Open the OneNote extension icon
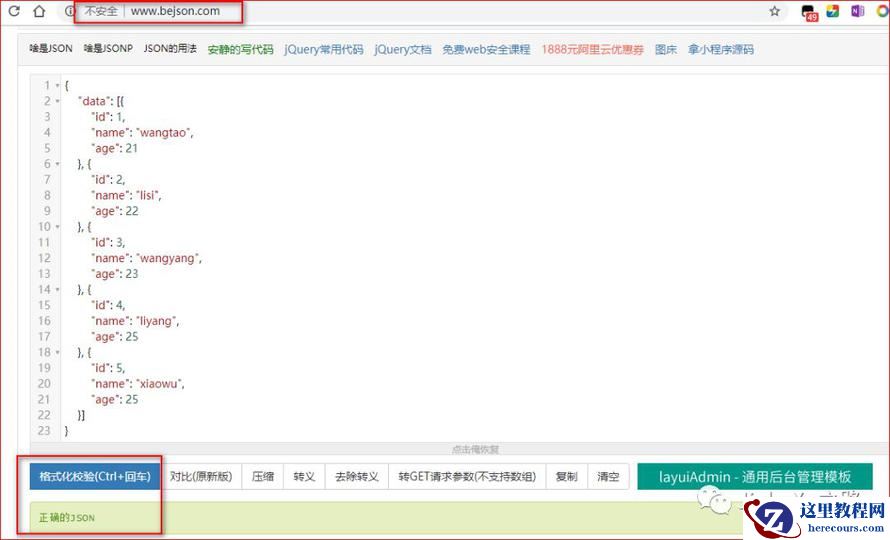The image size is (890, 540). [x=857, y=11]
